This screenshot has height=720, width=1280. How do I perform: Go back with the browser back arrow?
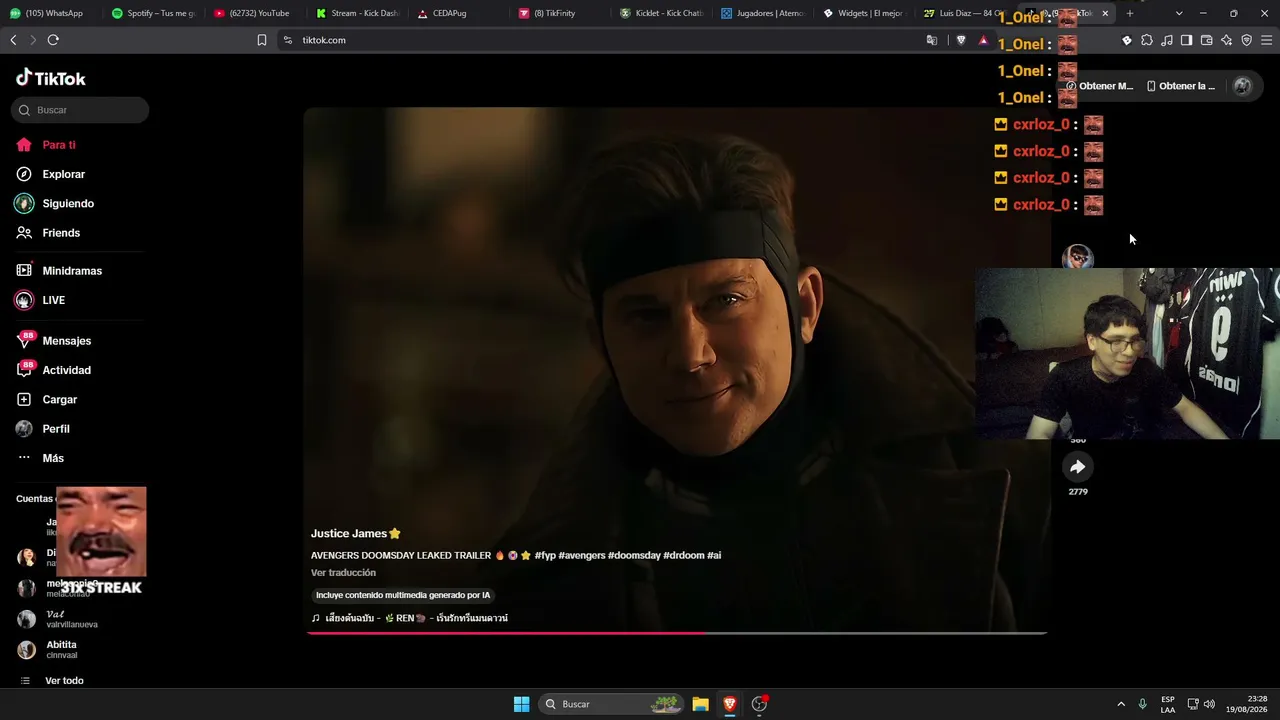pyautogui.click(x=13, y=40)
